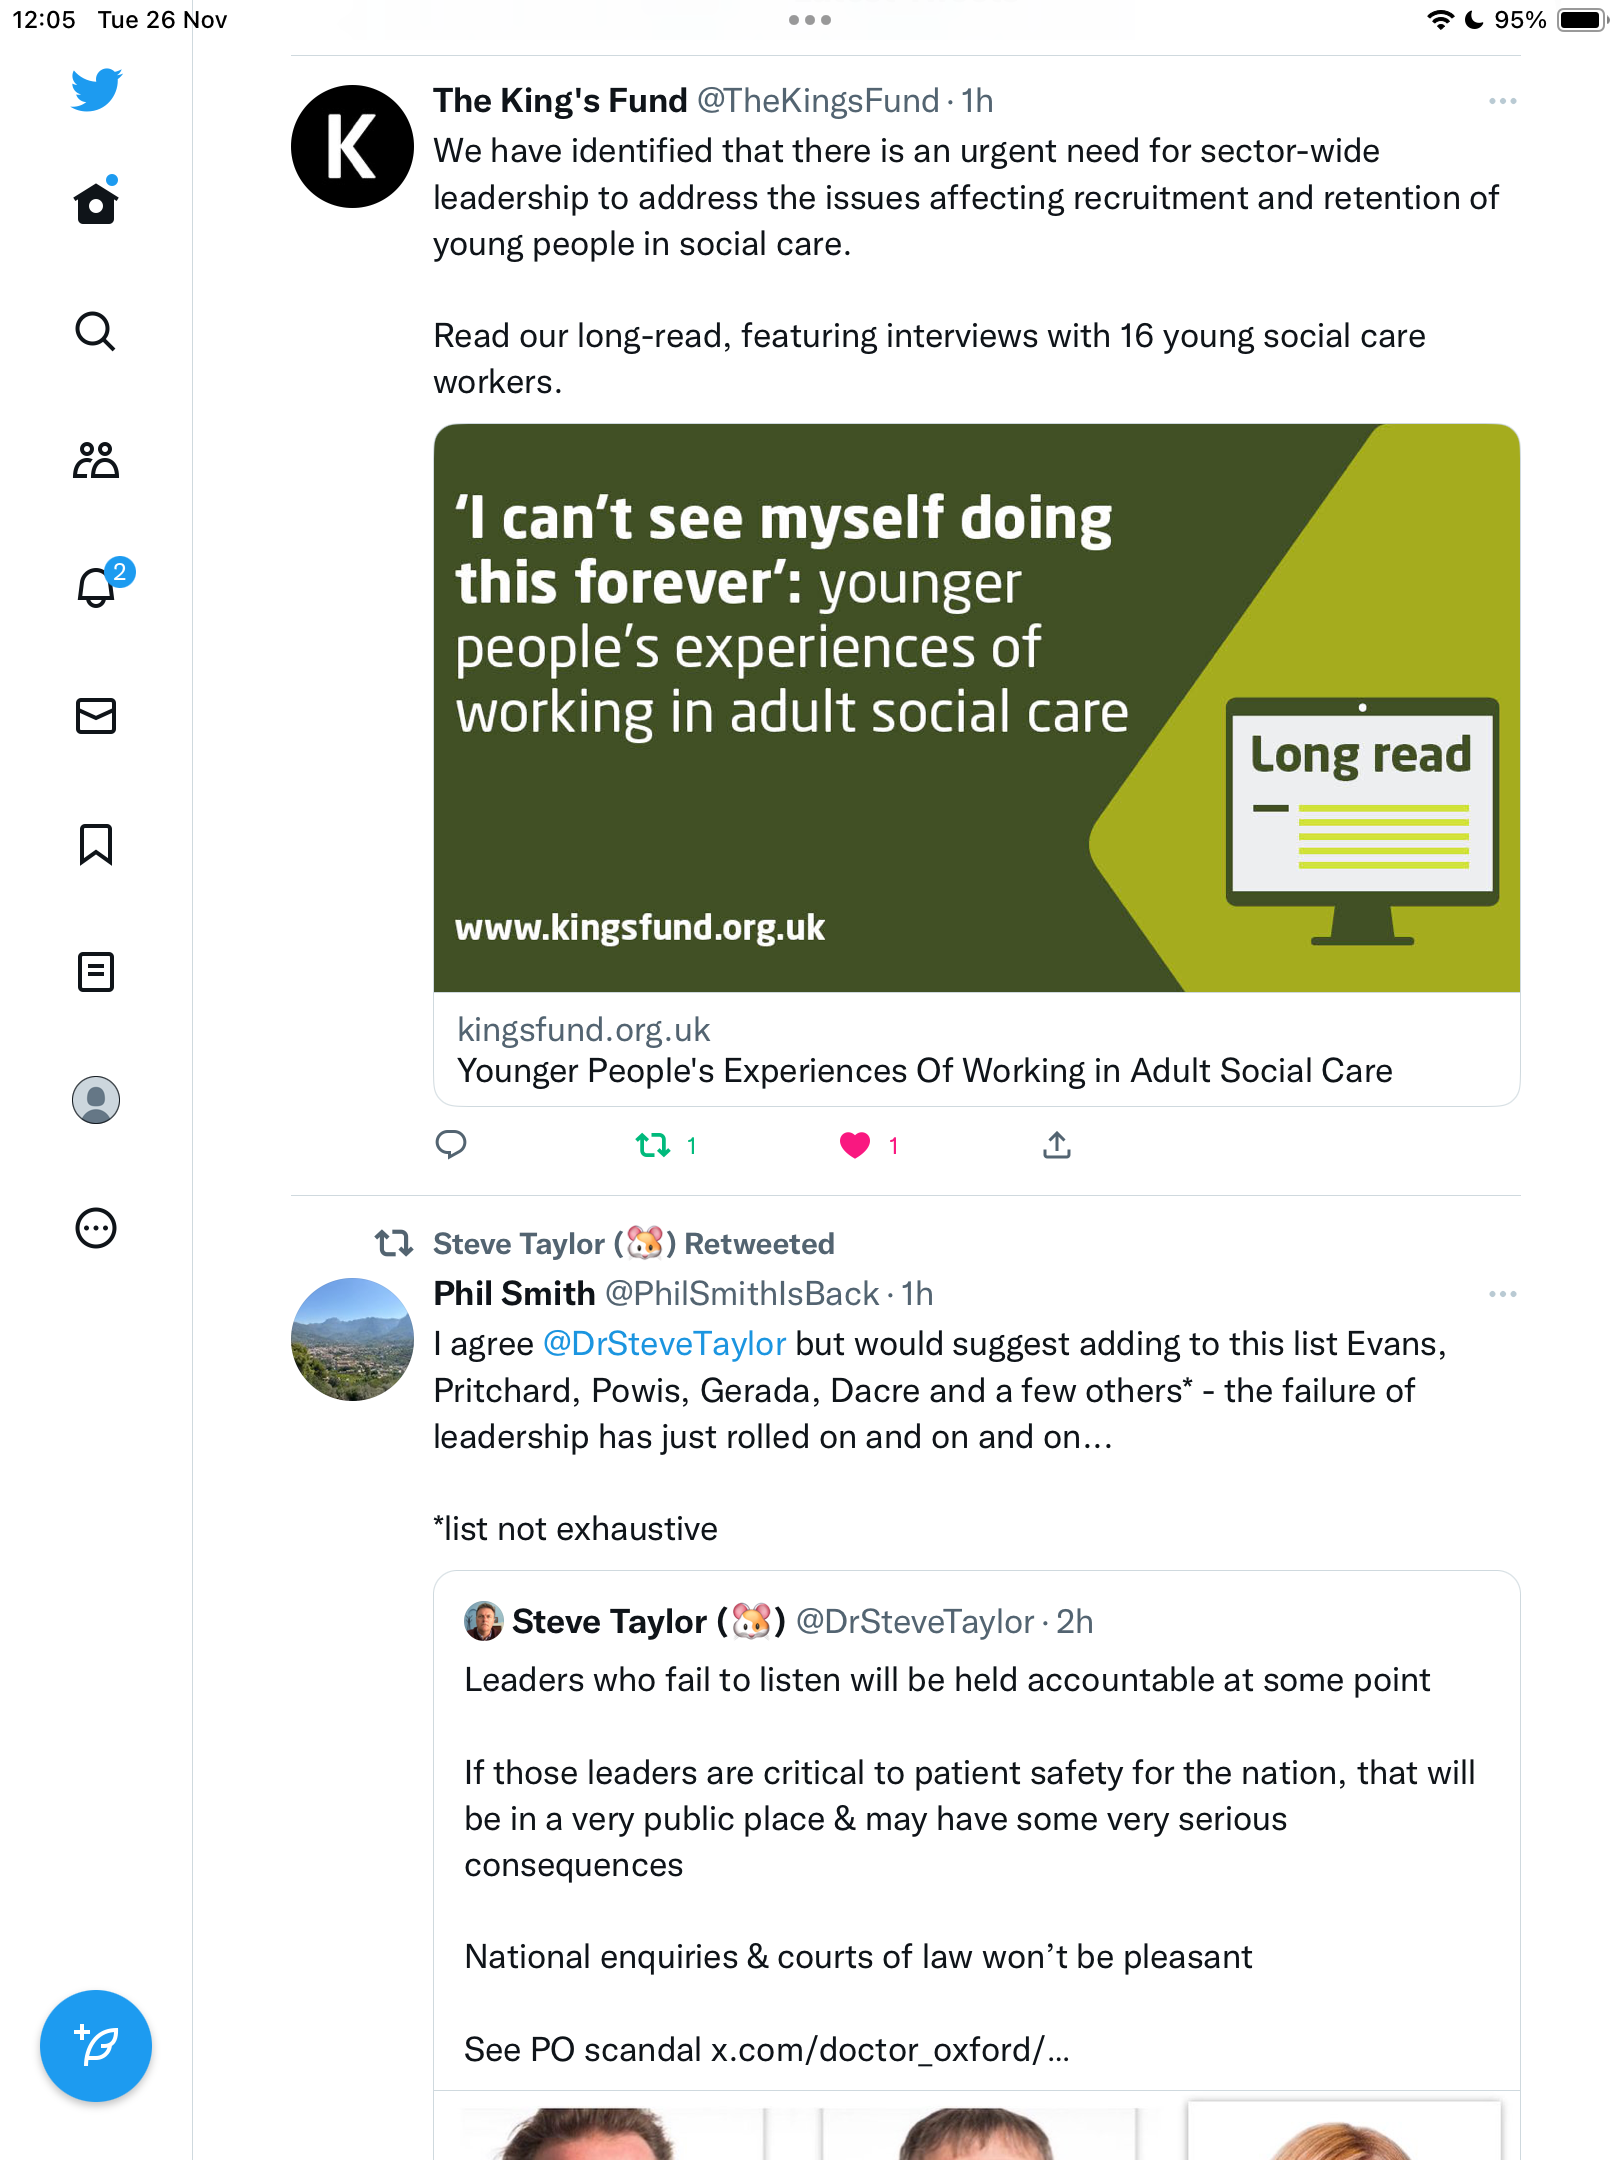Open the Twitter bird logo
The height and width of the screenshot is (2160, 1620).
96,90
